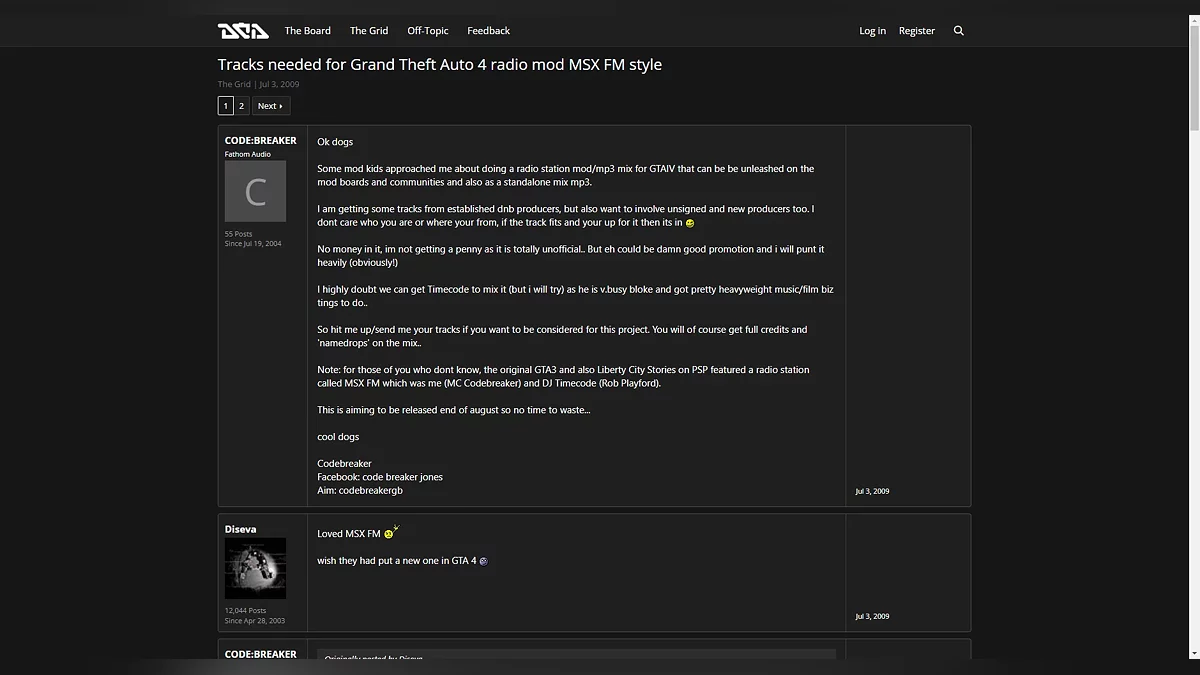Viewport: 1200px width, 675px height.
Task: Click the DOA site logo
Action: [243, 31]
